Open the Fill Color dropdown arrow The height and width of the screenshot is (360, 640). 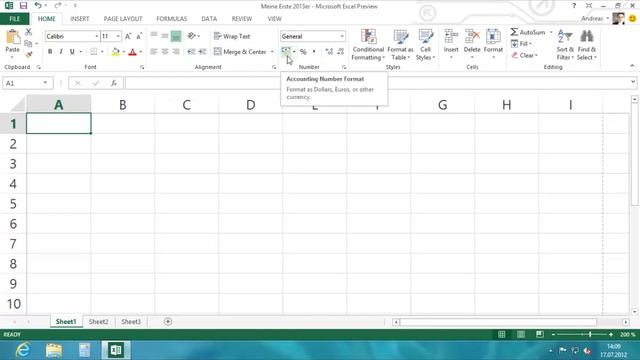point(124,52)
